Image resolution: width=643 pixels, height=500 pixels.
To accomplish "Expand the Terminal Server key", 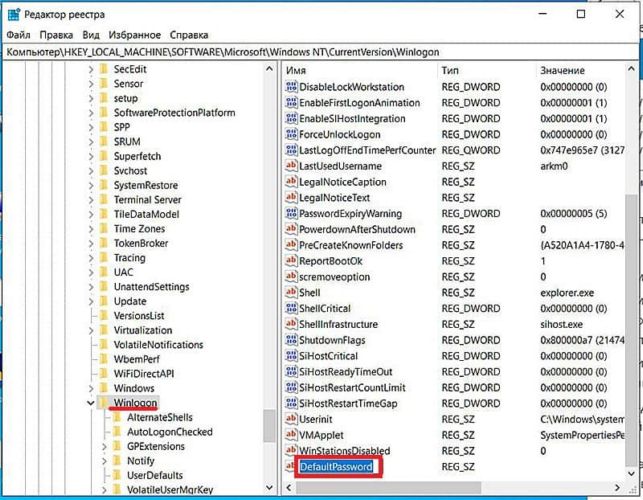I will tap(91, 200).
